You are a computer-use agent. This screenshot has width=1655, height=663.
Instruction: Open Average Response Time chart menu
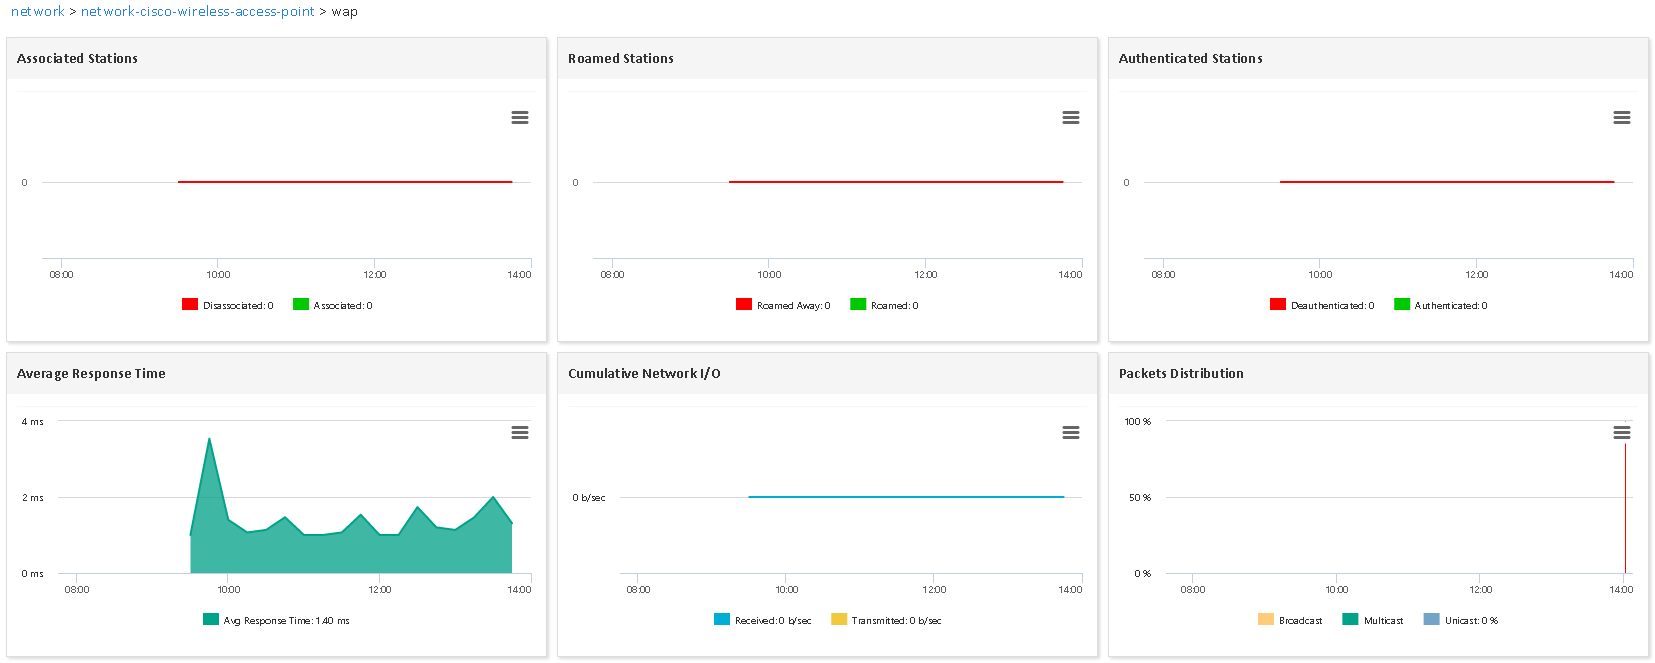(x=520, y=433)
